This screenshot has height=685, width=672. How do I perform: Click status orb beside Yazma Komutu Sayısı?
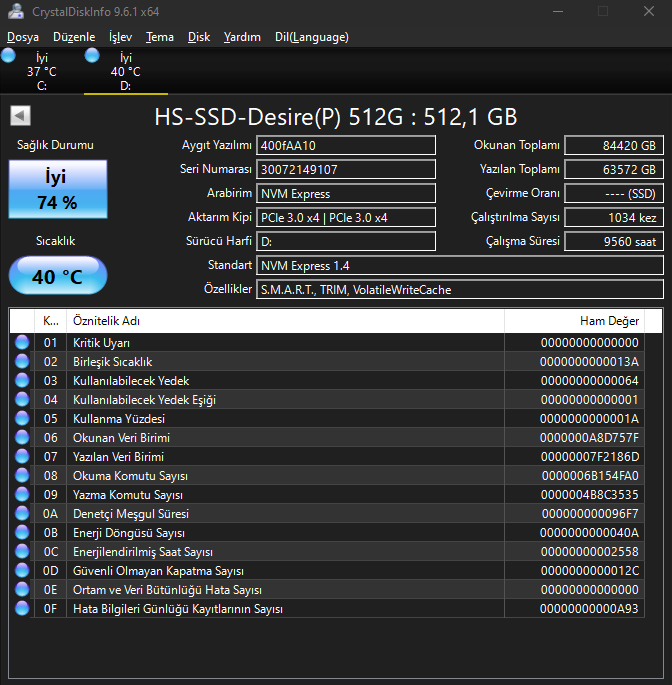click(x=23, y=495)
